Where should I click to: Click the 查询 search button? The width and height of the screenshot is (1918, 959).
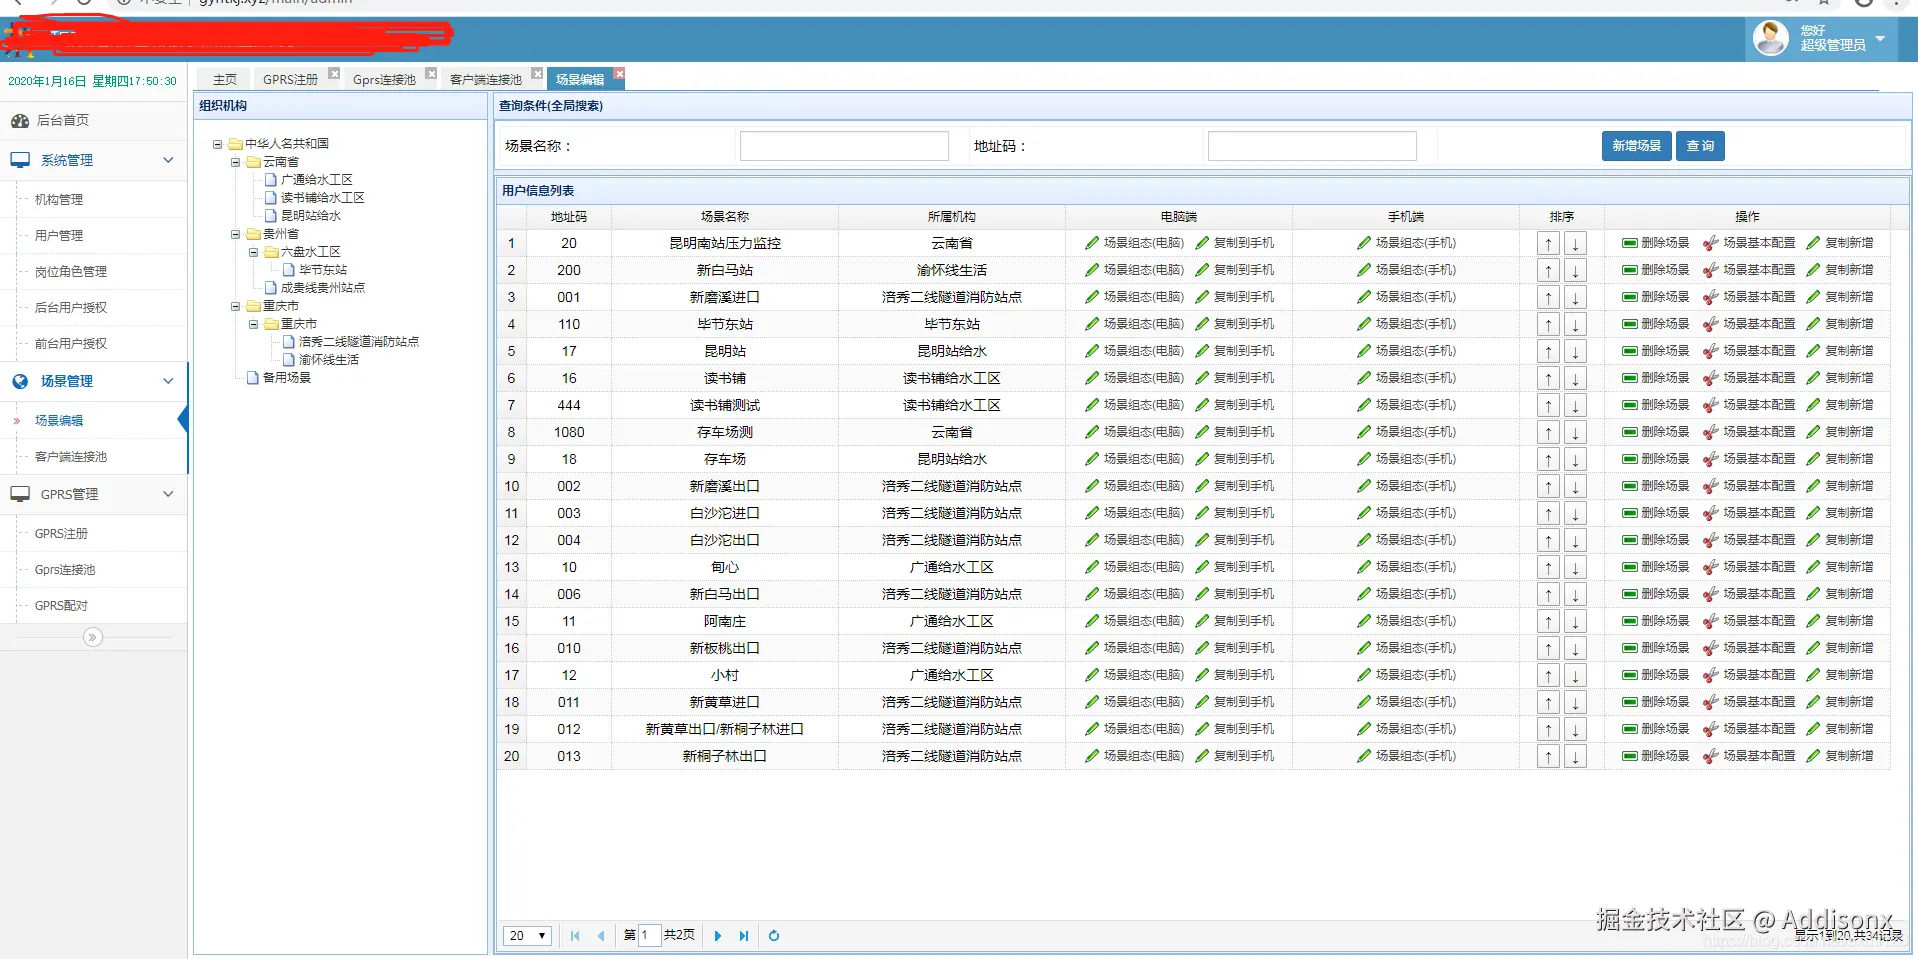1700,146
